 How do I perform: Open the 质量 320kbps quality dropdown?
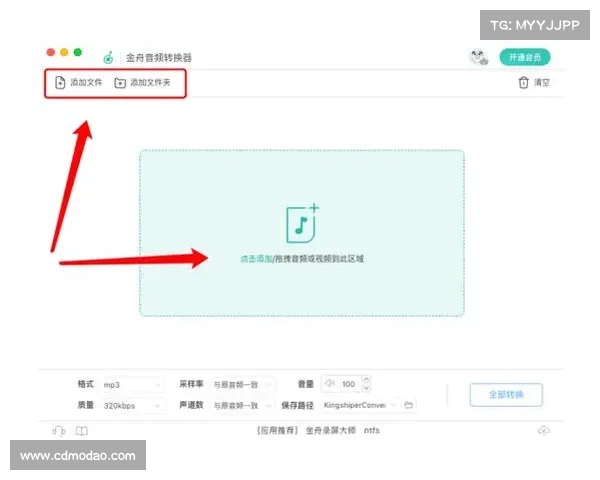pos(132,405)
